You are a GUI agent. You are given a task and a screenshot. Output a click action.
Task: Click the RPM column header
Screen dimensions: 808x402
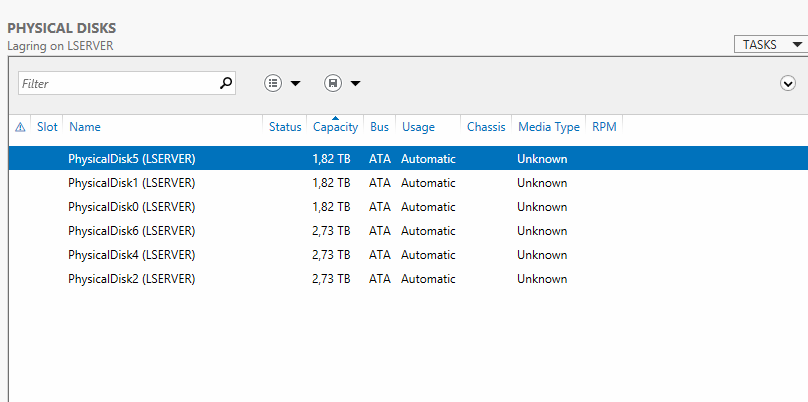click(604, 127)
